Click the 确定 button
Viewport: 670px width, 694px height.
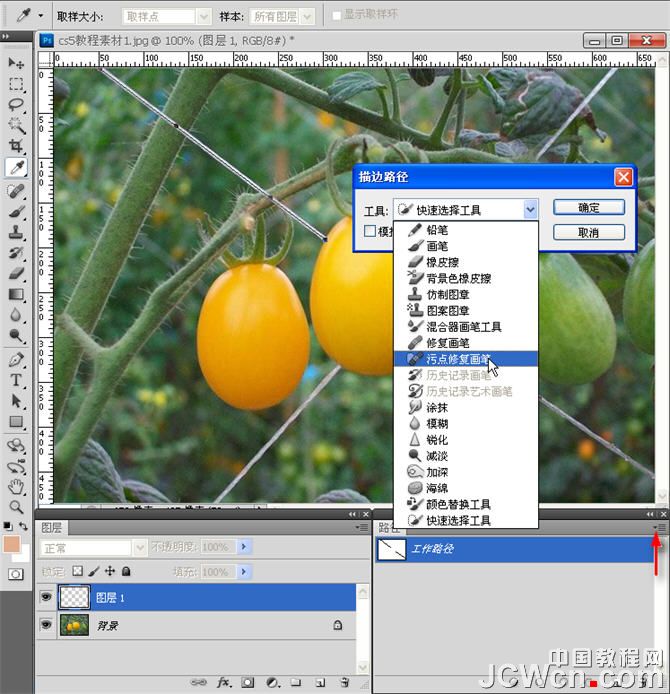589,207
